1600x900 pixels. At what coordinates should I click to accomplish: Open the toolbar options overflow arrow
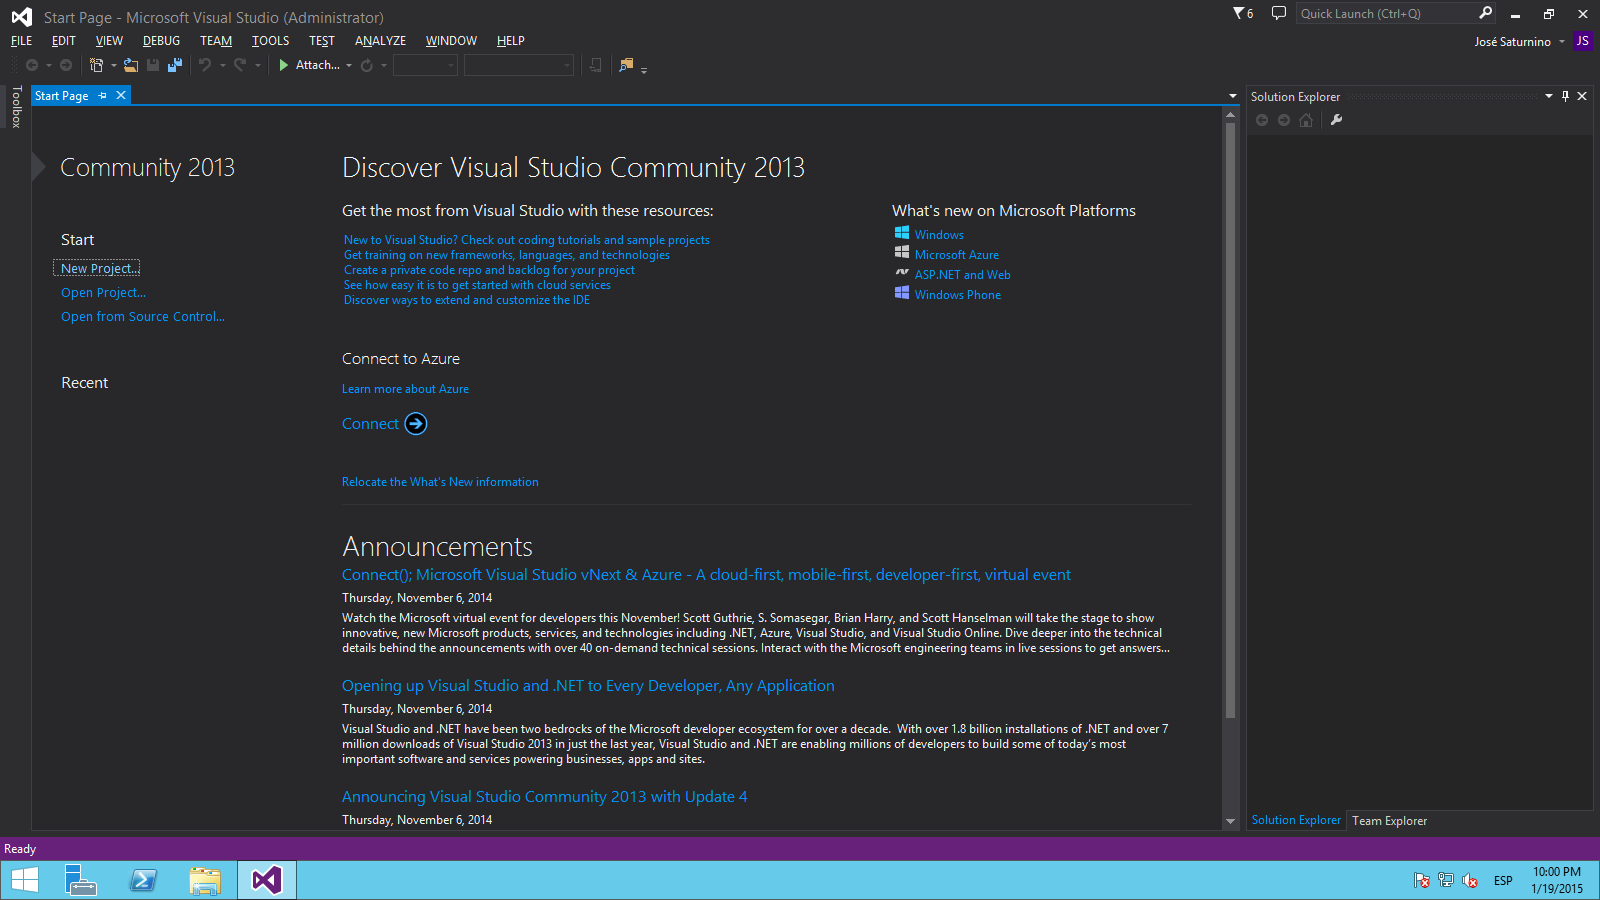click(x=644, y=69)
